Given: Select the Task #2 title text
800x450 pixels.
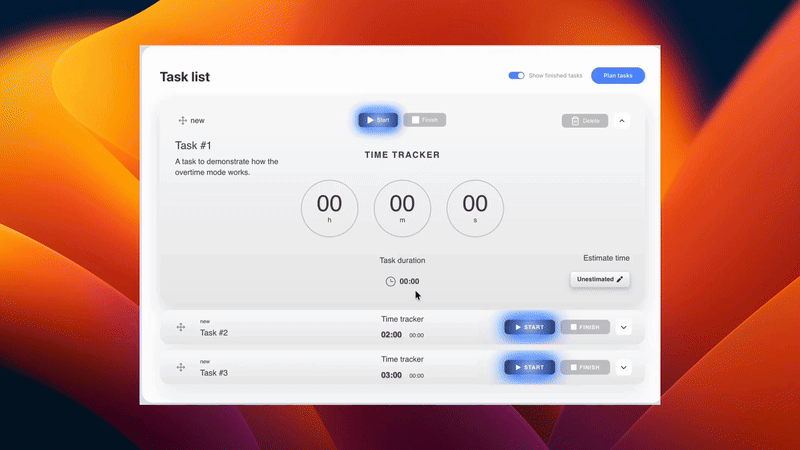Looking at the screenshot, I should point(215,333).
